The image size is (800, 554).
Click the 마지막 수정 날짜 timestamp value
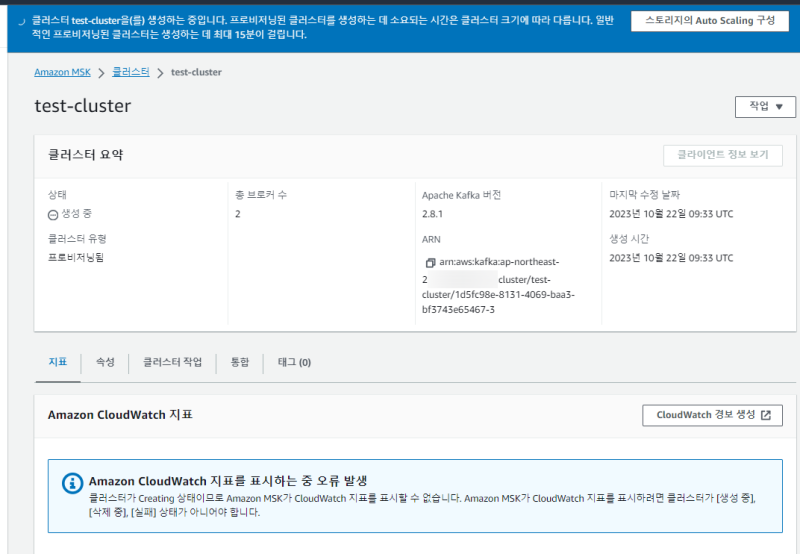(671, 214)
